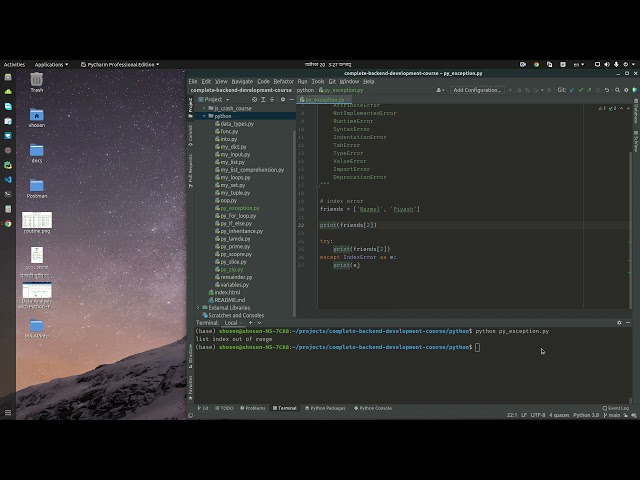Switch to the Python Console tab
Image resolution: width=640 pixels, height=480 pixels.
point(373,408)
